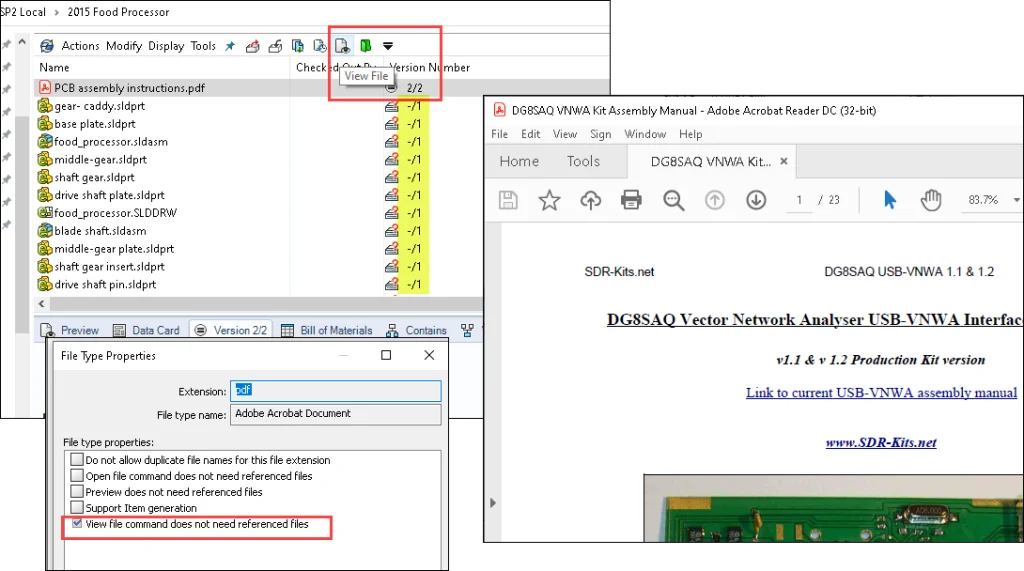Open the Link to current USB-VNWA assembly manual

click(881, 393)
